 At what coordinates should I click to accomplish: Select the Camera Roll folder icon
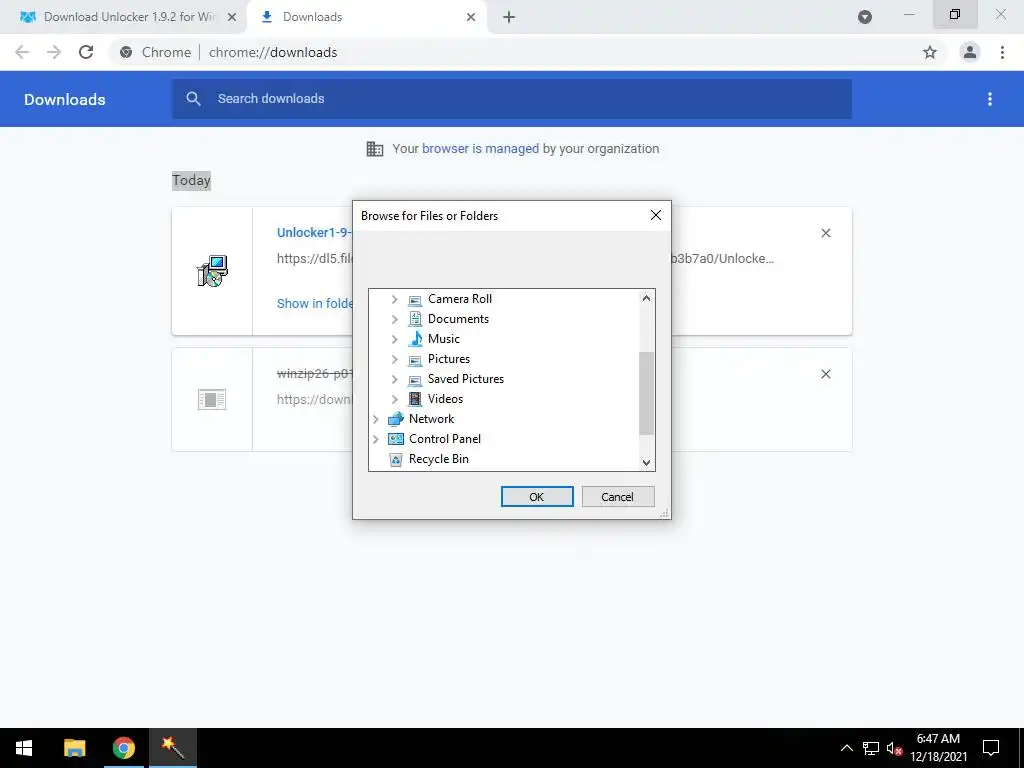[x=415, y=300]
